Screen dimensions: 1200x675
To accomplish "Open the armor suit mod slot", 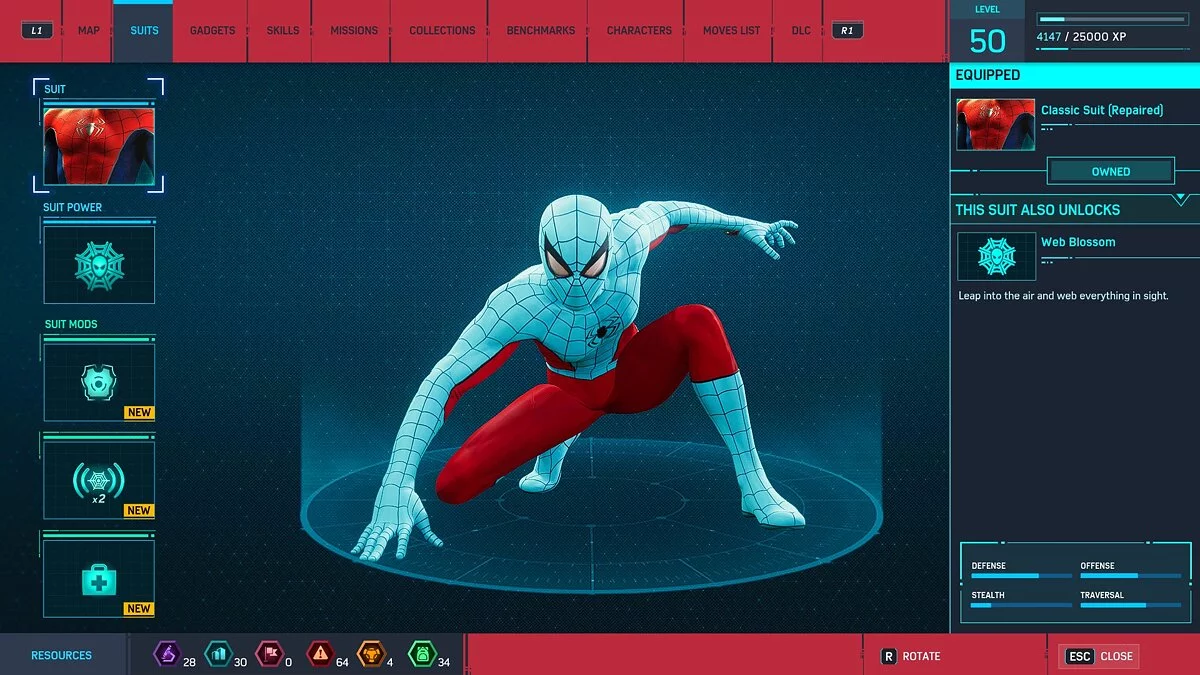I will coord(99,380).
